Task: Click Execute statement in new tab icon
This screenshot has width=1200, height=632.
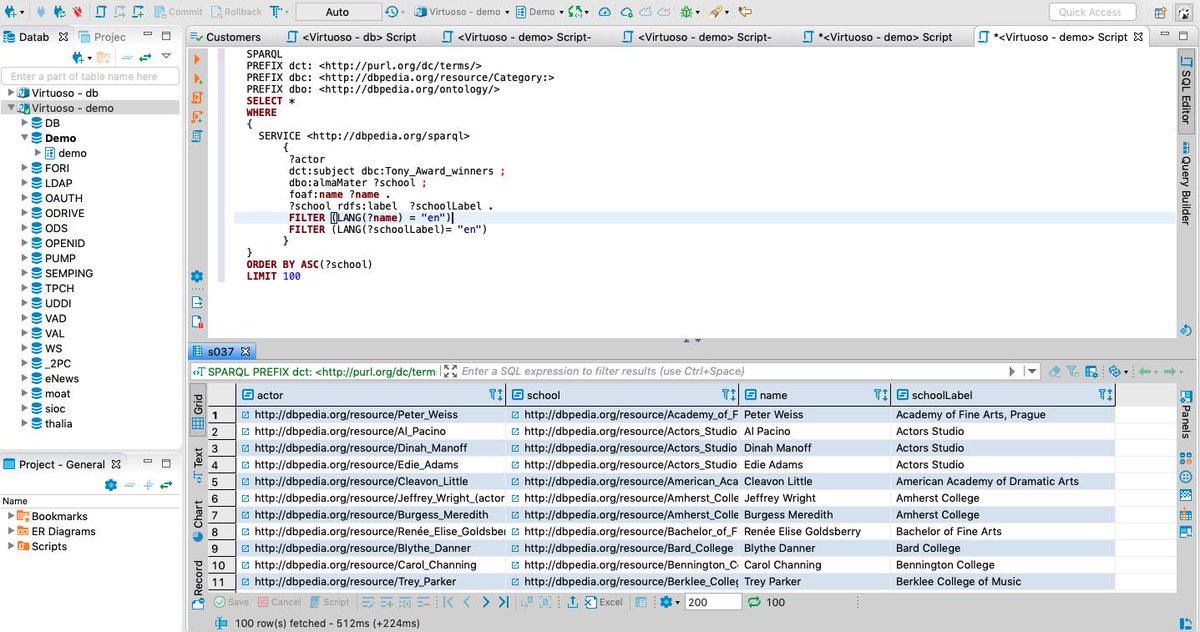Action: pyautogui.click(x=197, y=79)
